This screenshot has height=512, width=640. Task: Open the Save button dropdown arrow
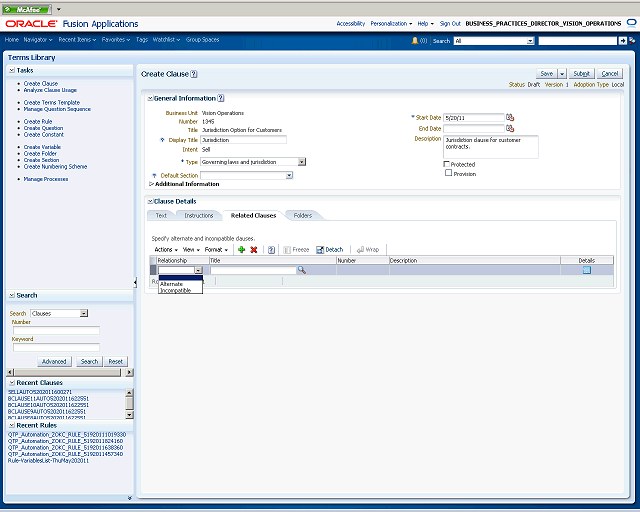pos(562,73)
